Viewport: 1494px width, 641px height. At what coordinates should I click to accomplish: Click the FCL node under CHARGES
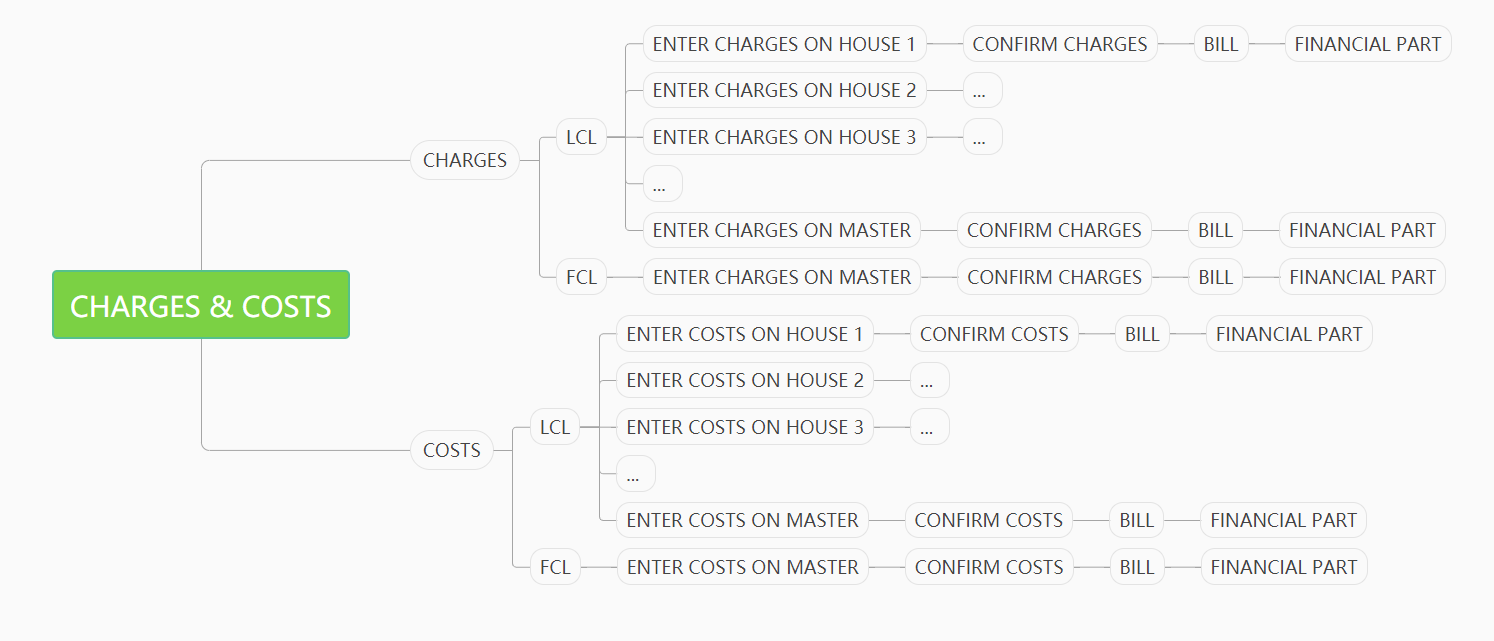pos(581,277)
